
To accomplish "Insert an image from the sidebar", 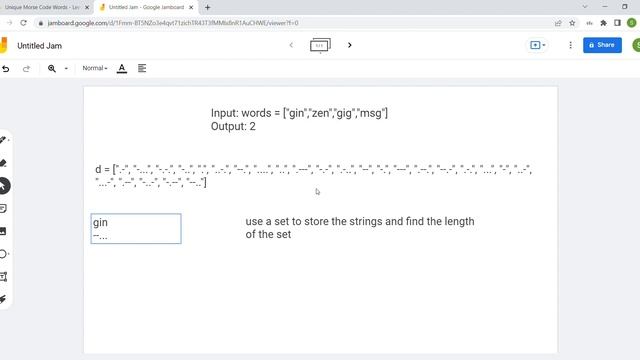I will tap(3, 231).
